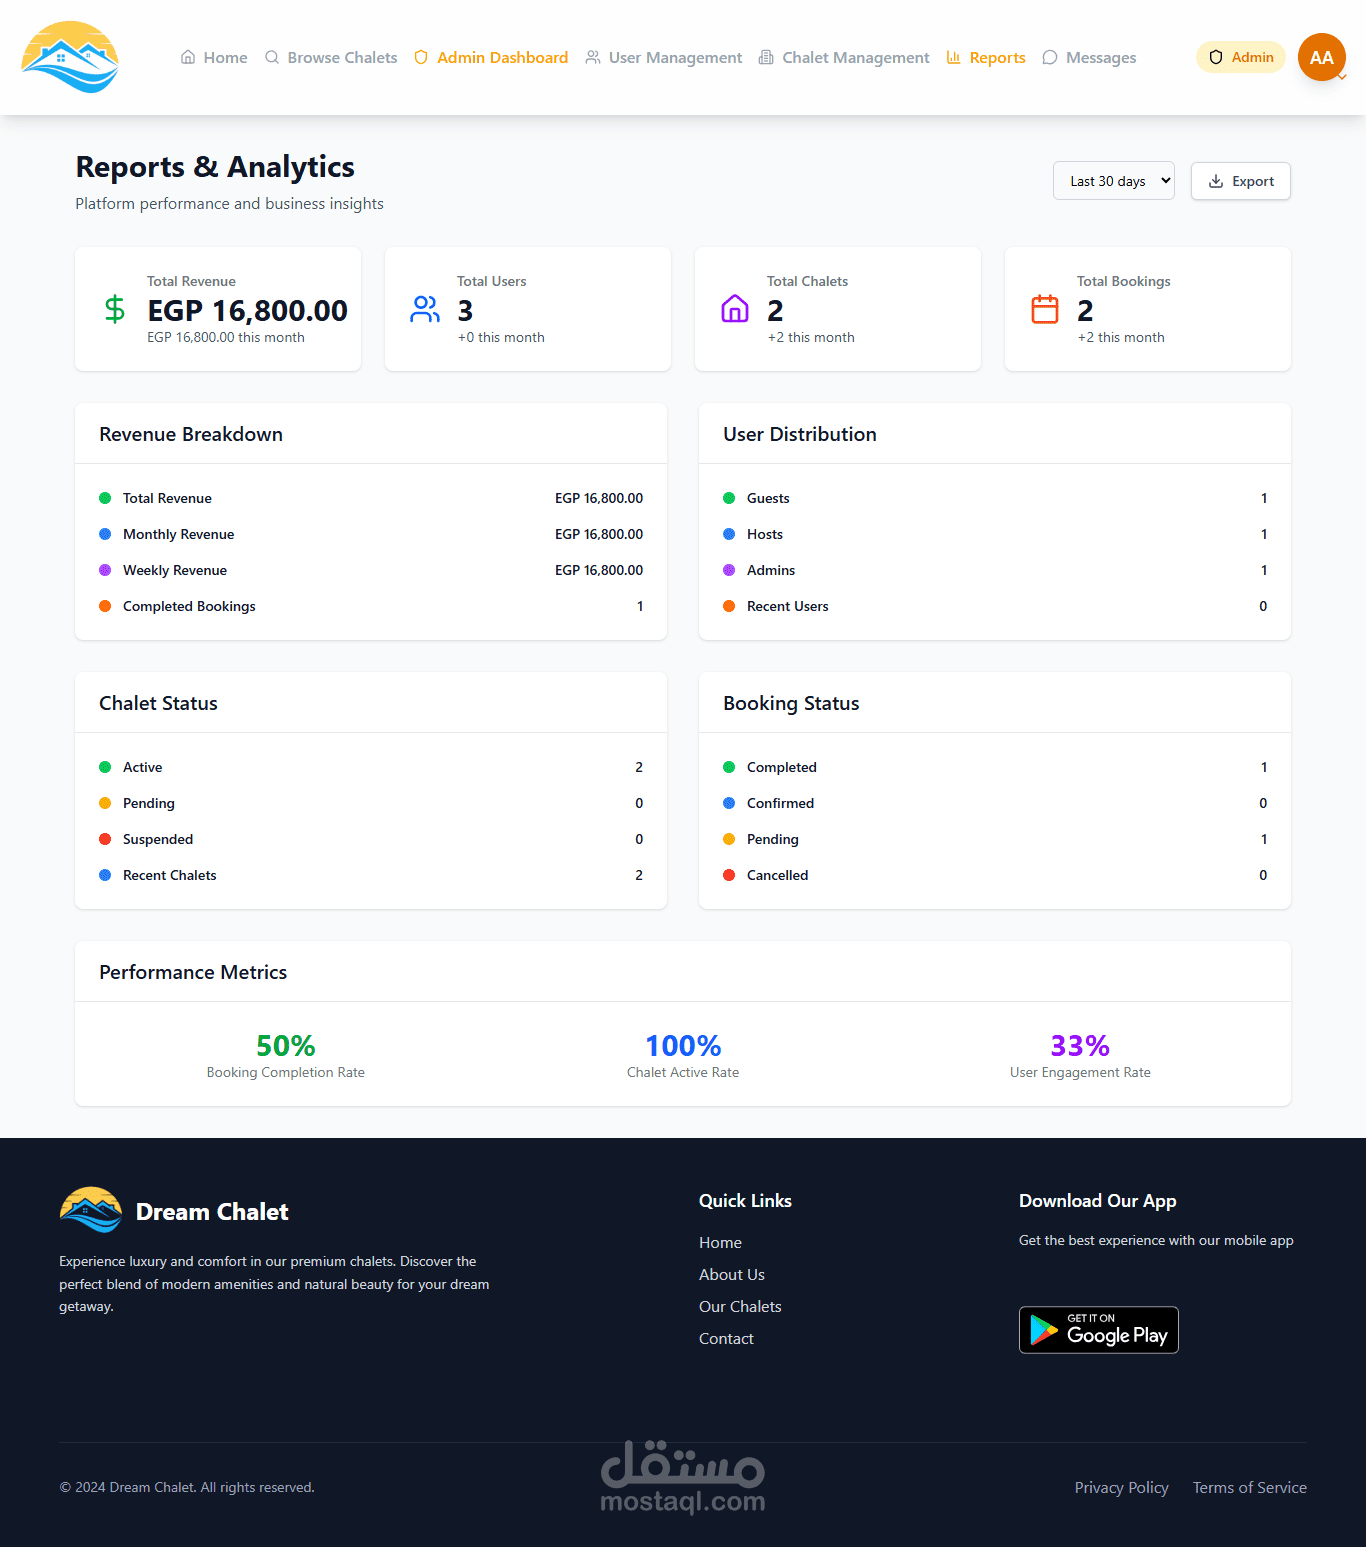Click the Confirmed row label
This screenshot has width=1366, height=1547.
coord(780,803)
